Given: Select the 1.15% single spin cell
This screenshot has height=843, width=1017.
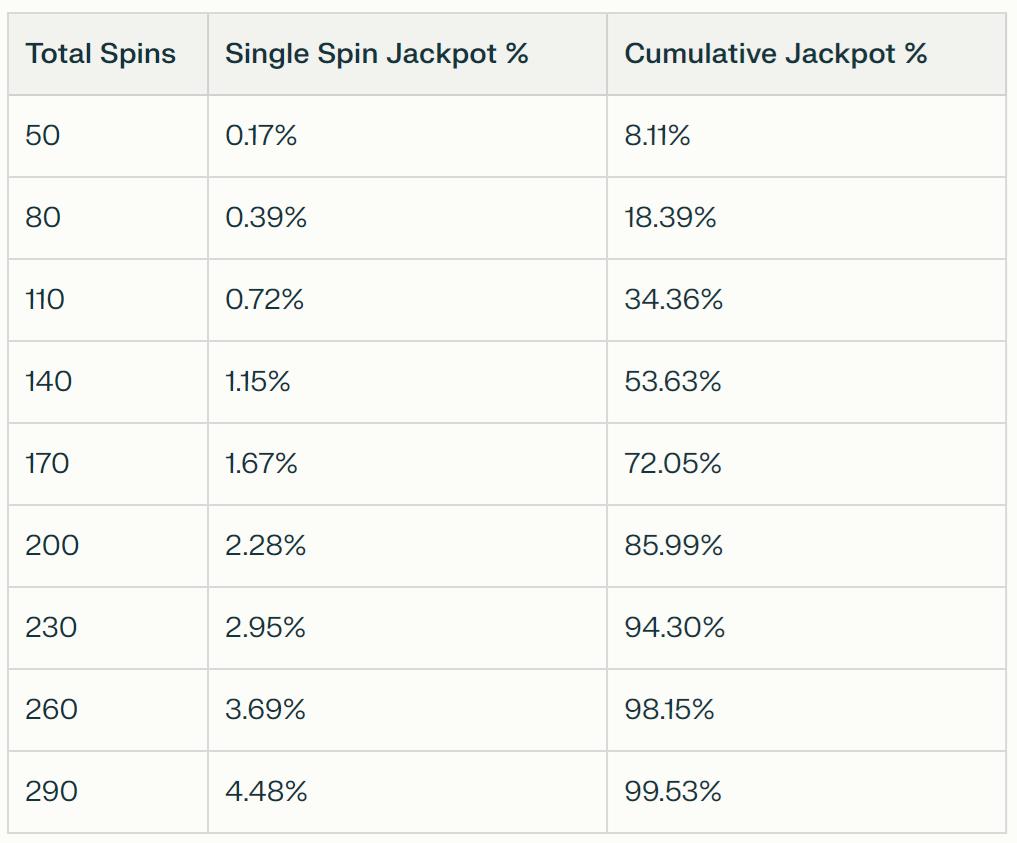Looking at the screenshot, I should pos(258,382).
